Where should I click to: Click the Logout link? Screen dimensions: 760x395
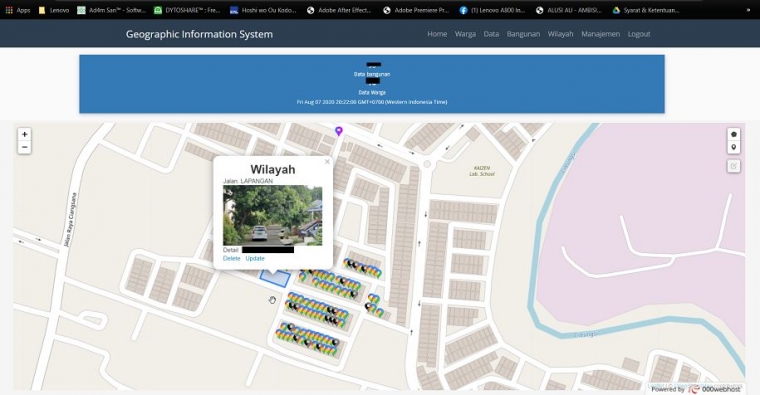point(639,34)
